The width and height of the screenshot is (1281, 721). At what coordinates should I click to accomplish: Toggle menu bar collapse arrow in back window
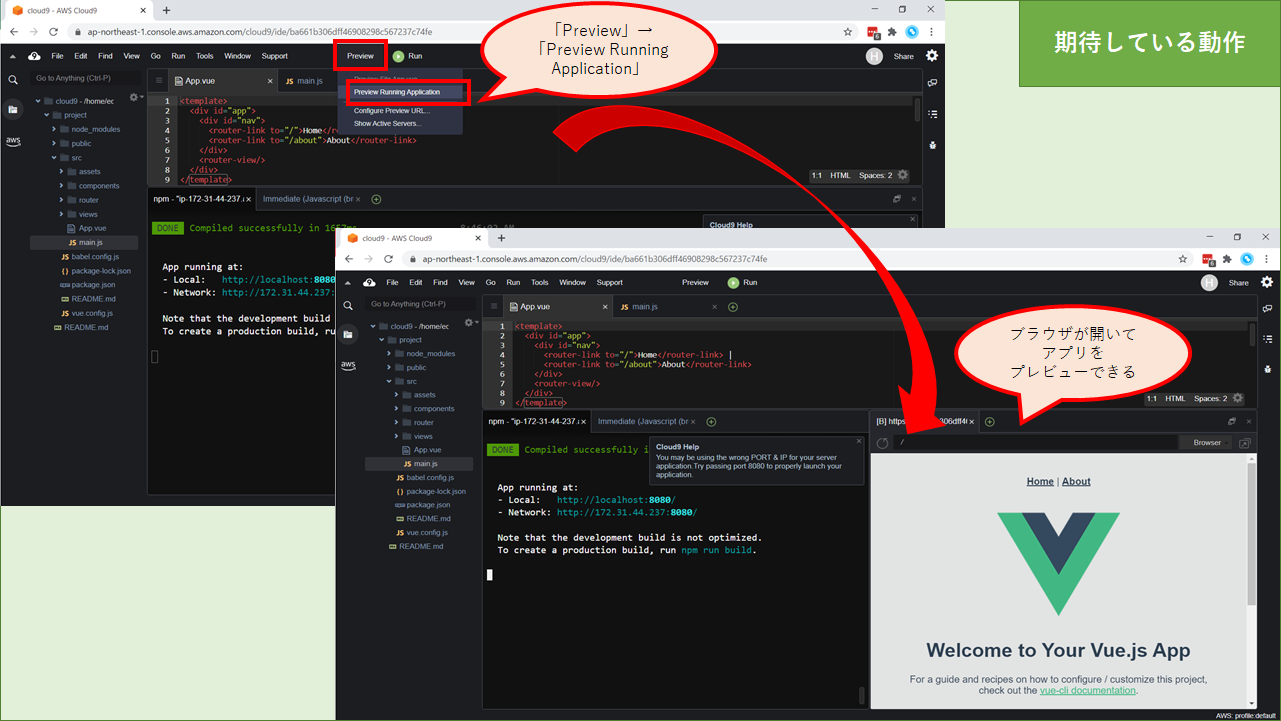(13, 56)
